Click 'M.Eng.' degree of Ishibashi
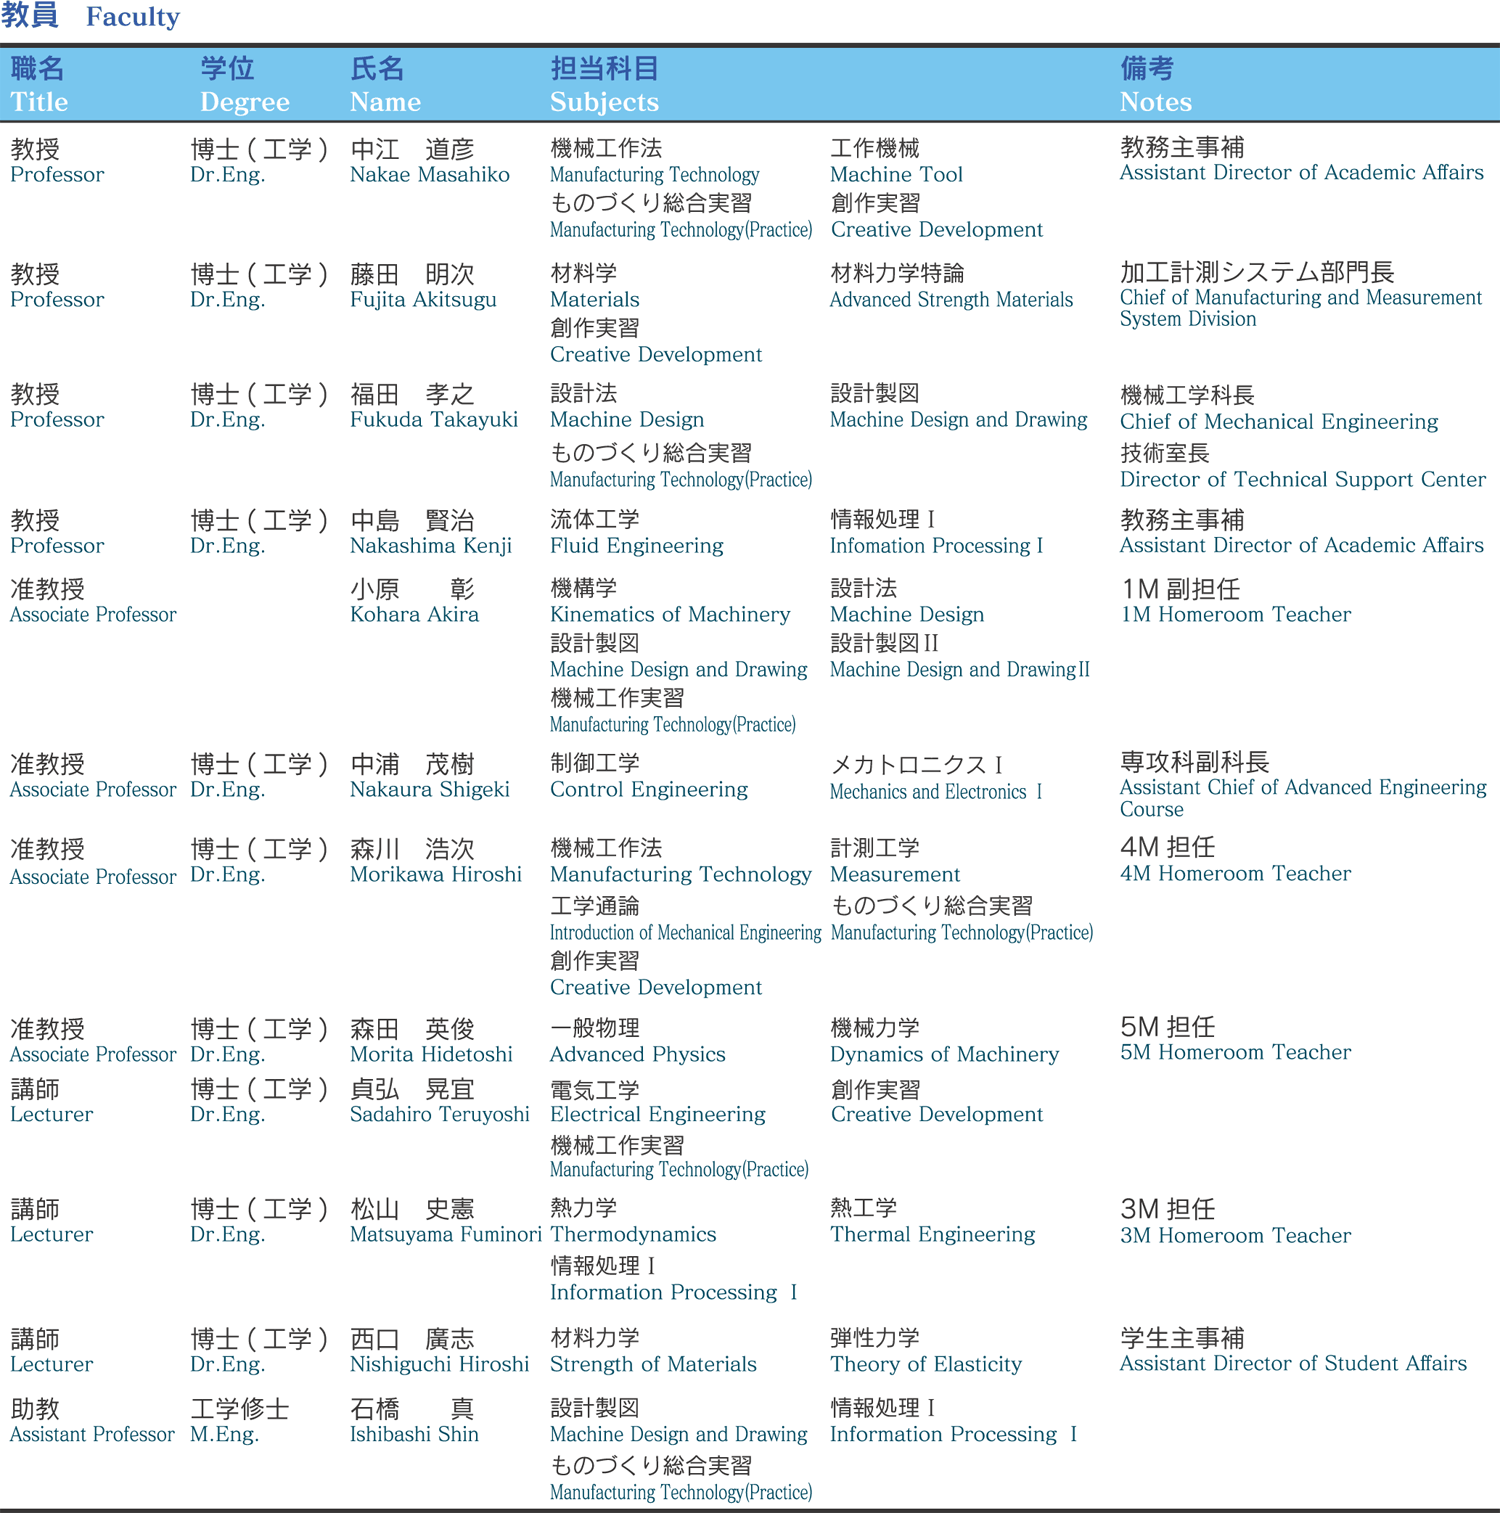This screenshot has width=1500, height=1513. point(224,1435)
